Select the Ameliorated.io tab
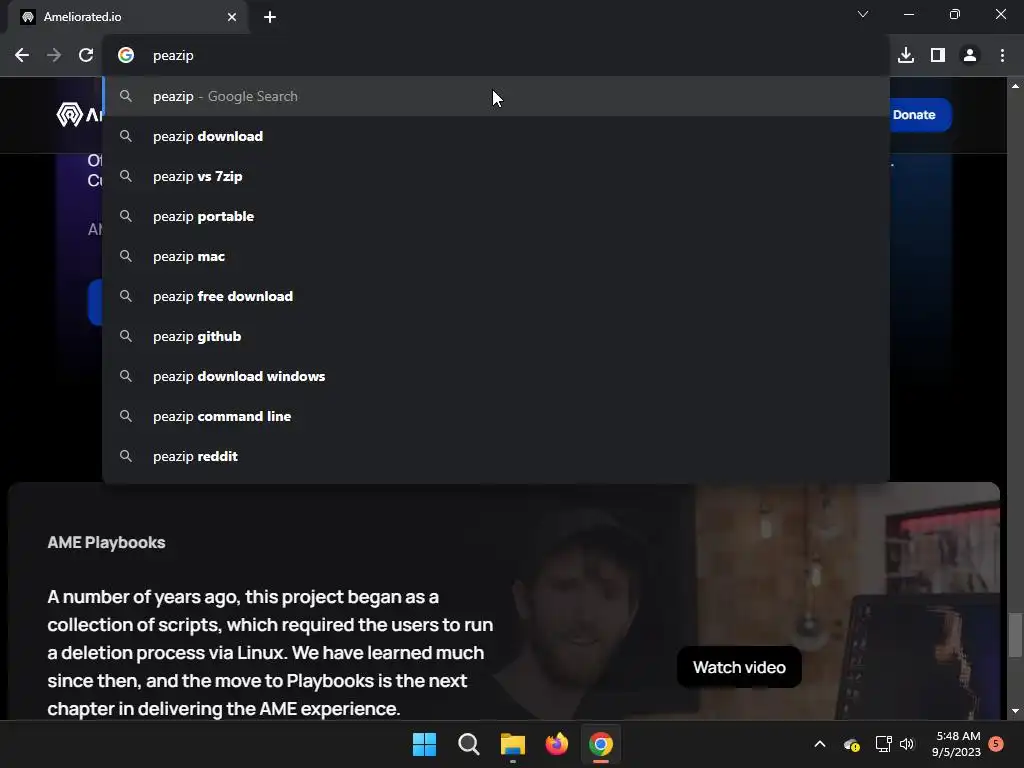This screenshot has width=1024, height=768. click(127, 17)
